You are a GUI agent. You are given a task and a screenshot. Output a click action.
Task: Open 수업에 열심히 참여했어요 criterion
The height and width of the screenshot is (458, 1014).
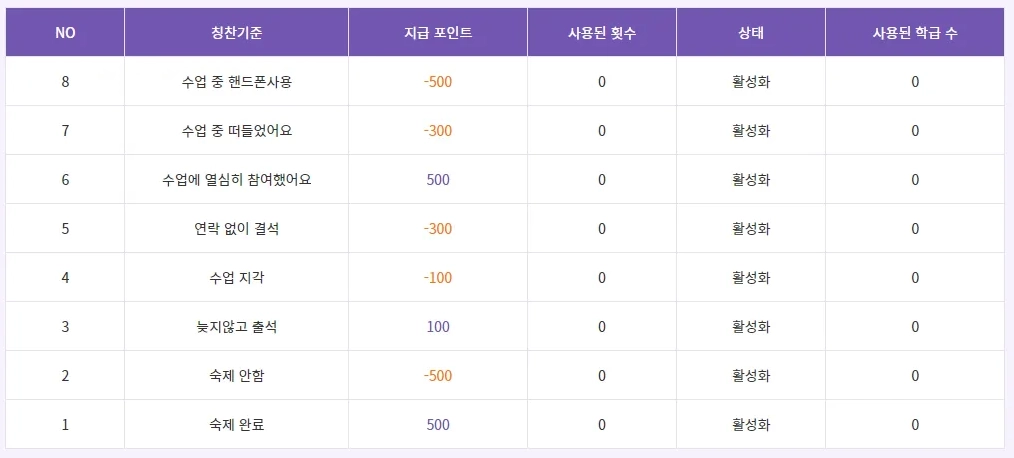click(237, 180)
